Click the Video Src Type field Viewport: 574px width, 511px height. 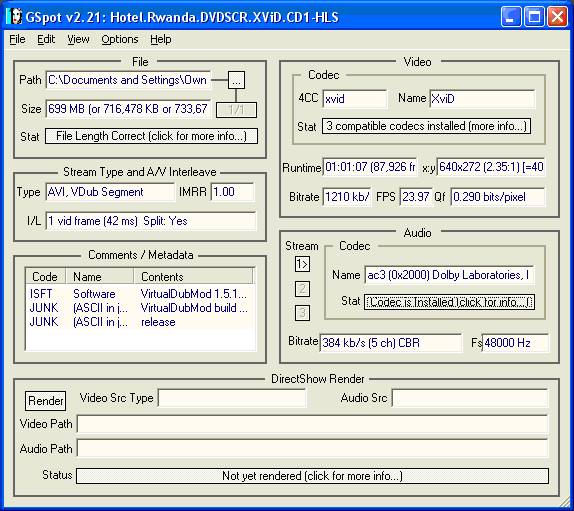point(232,398)
